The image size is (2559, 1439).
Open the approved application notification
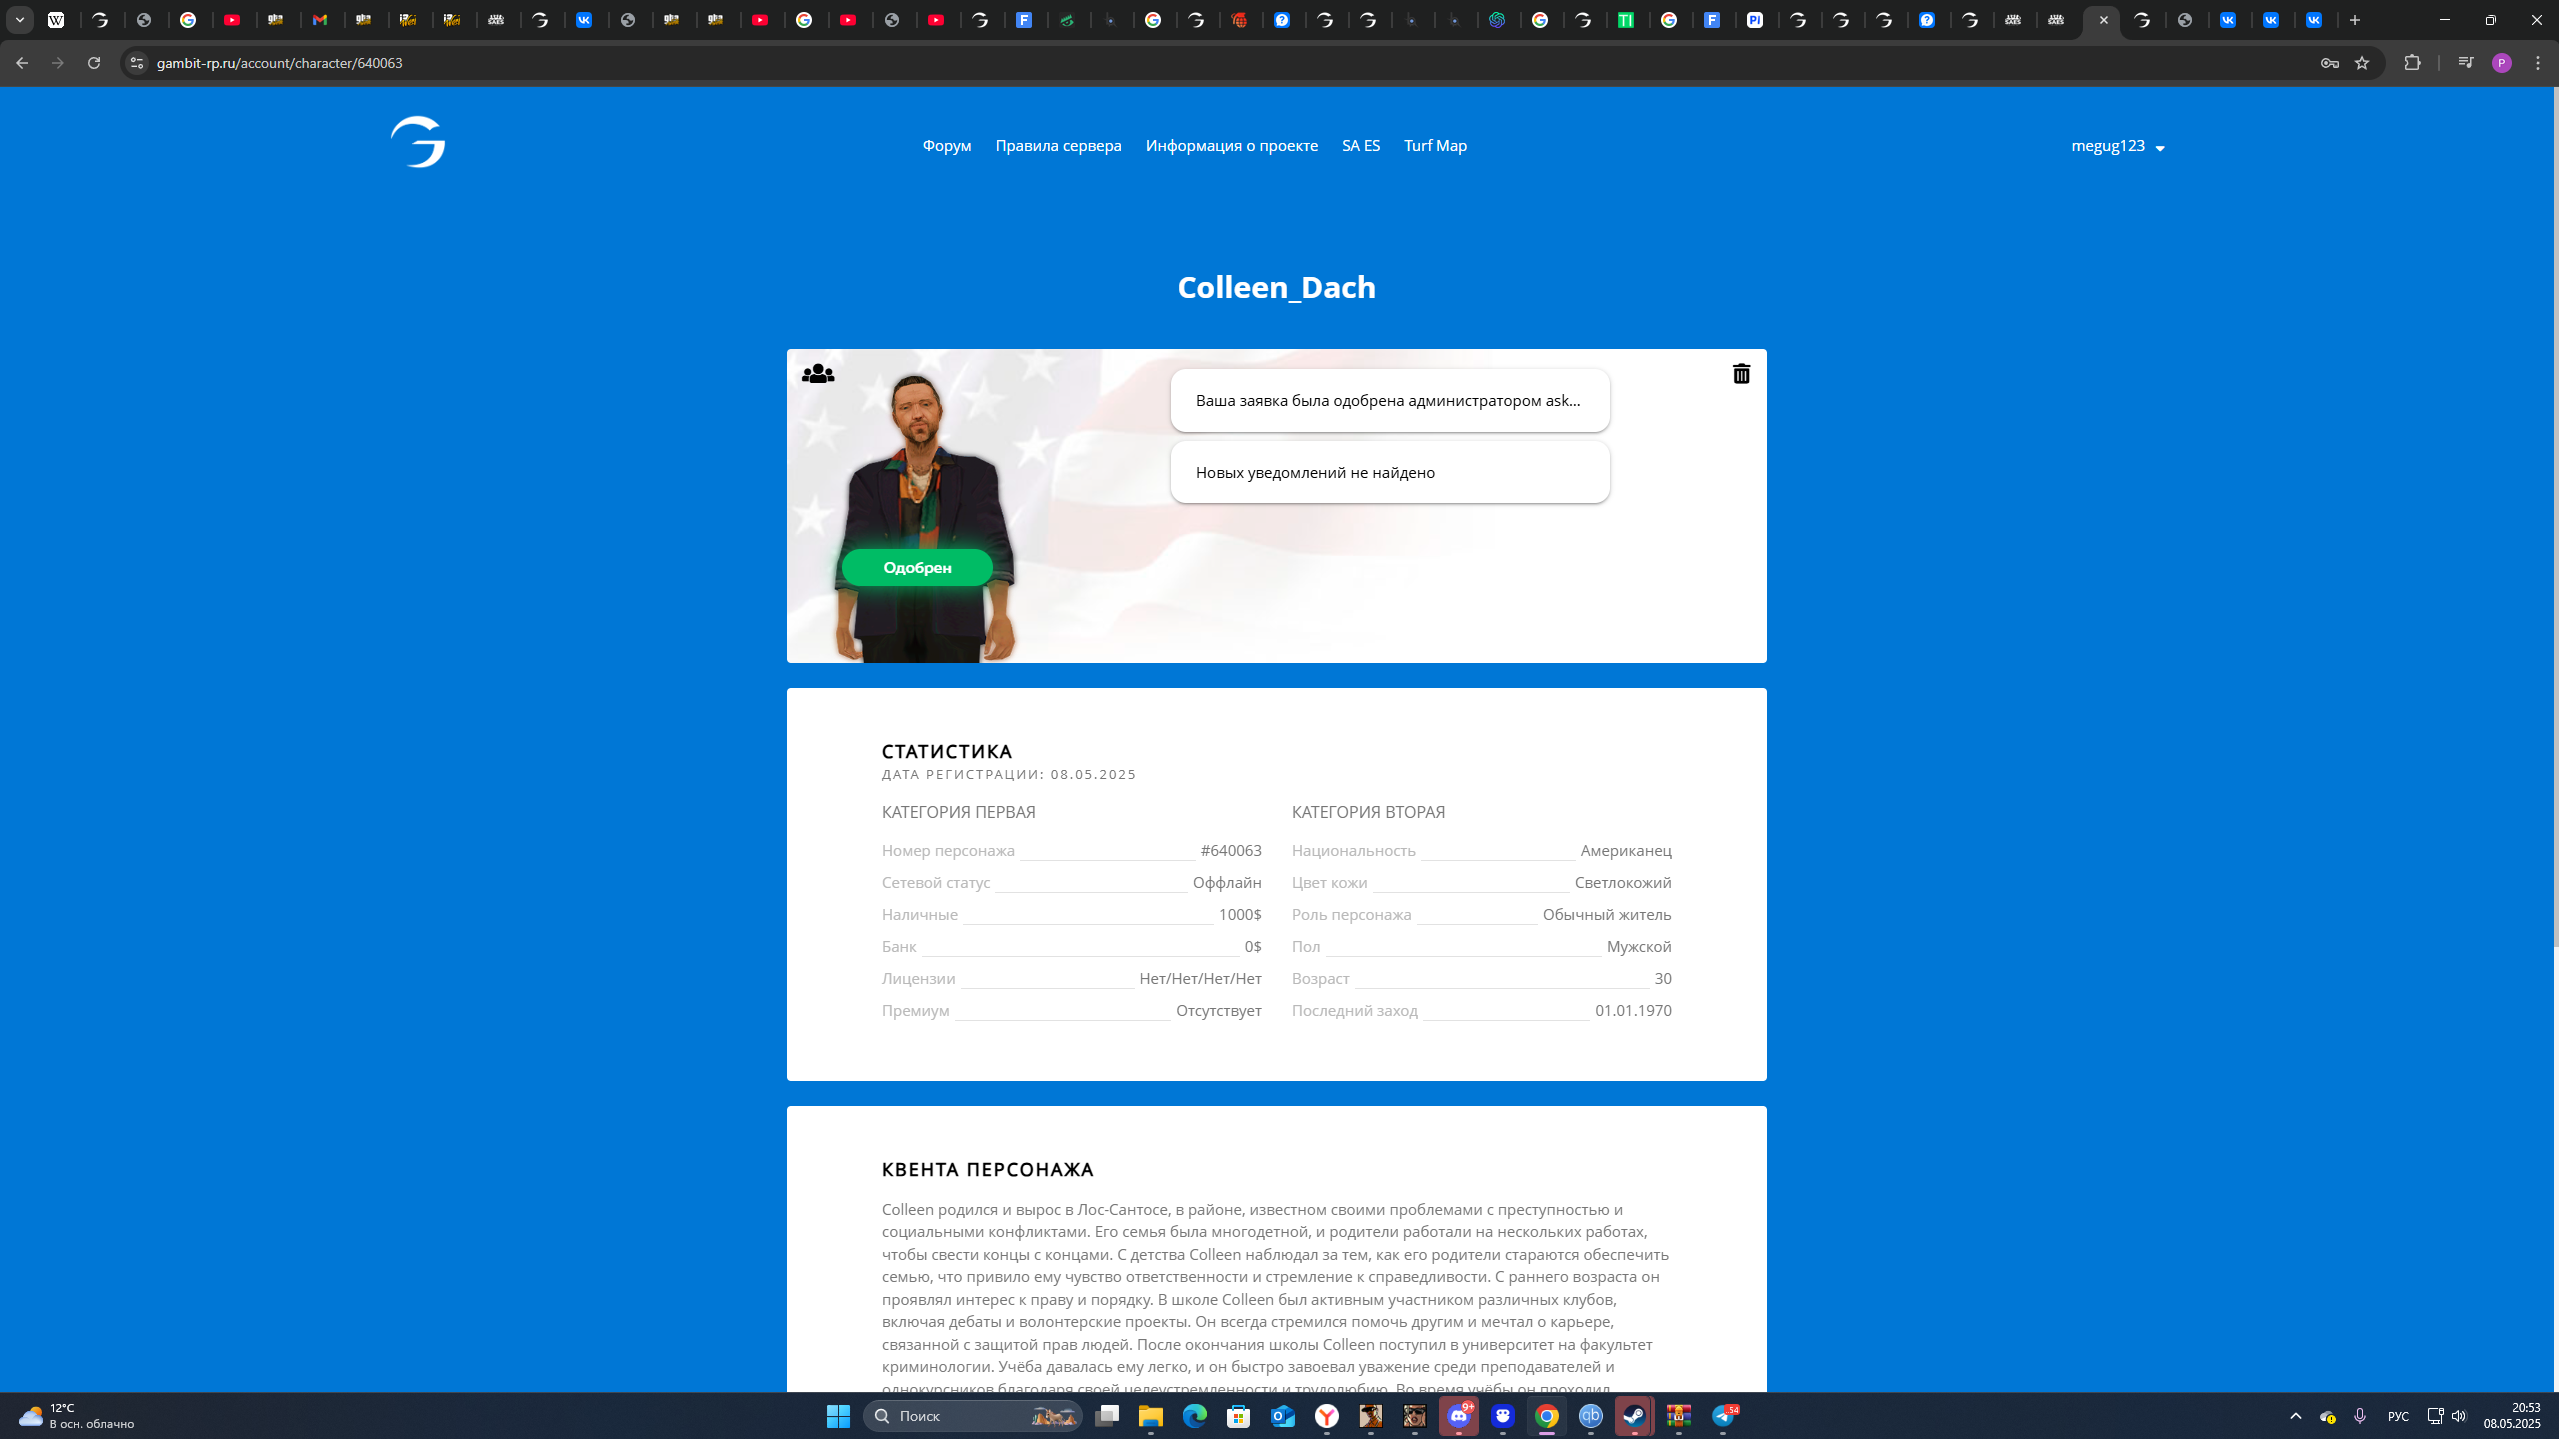click(x=1390, y=401)
